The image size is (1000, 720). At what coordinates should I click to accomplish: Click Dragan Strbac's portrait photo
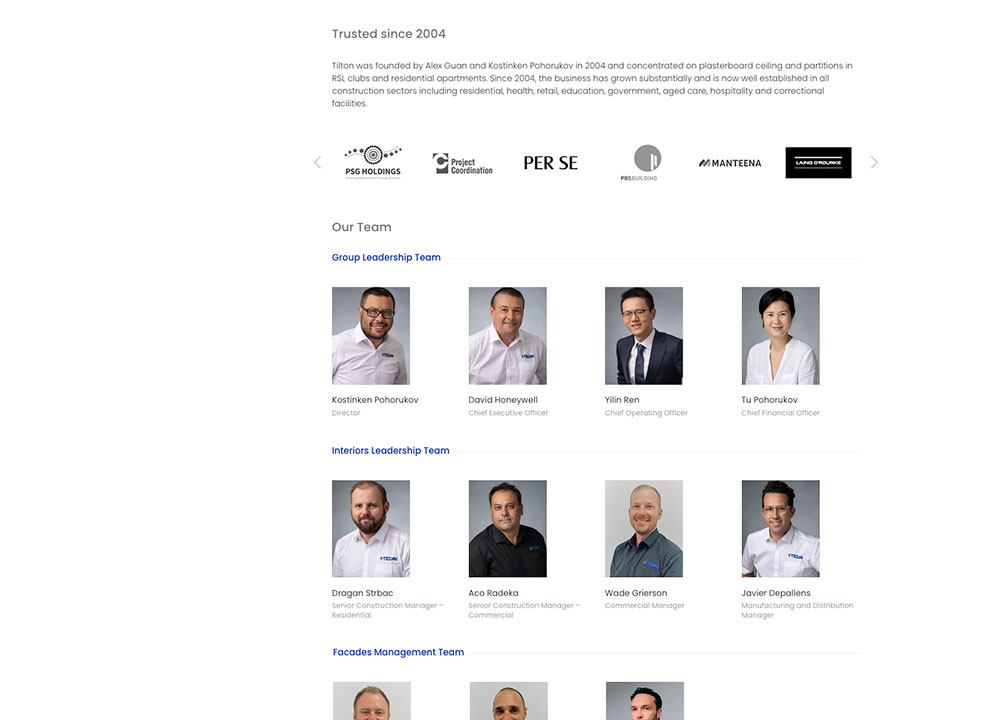point(371,529)
